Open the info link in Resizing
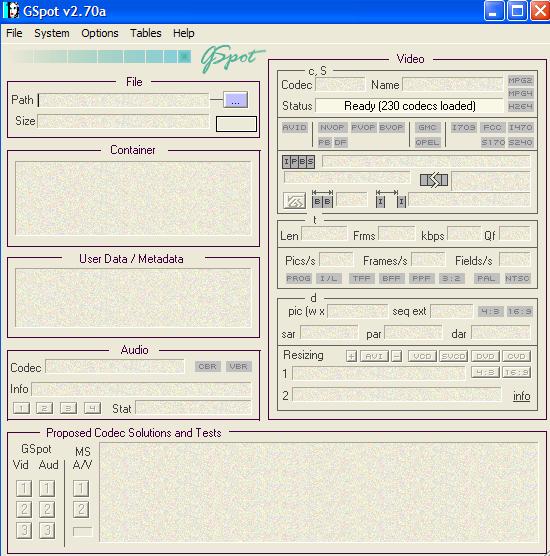The image size is (550, 556). pos(522,396)
